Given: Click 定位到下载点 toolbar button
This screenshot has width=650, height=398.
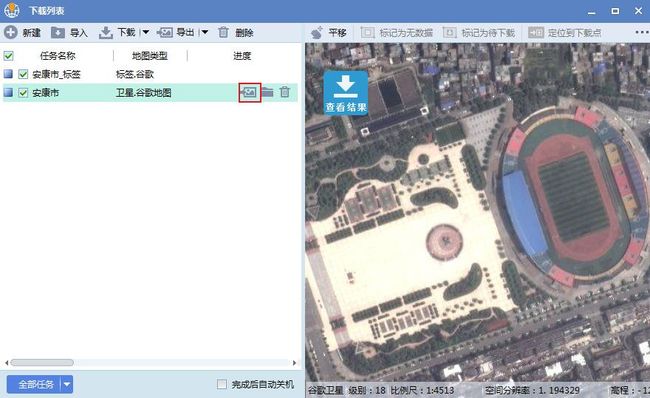Looking at the screenshot, I should pyautogui.click(x=565, y=32).
